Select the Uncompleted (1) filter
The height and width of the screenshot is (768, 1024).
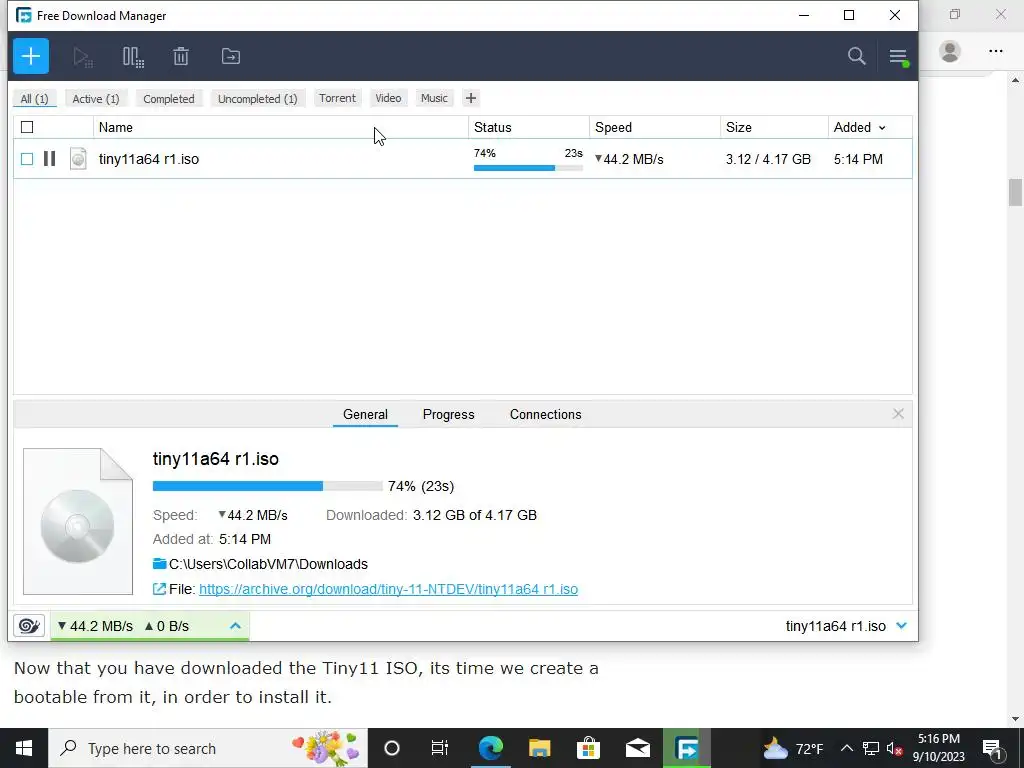[258, 99]
